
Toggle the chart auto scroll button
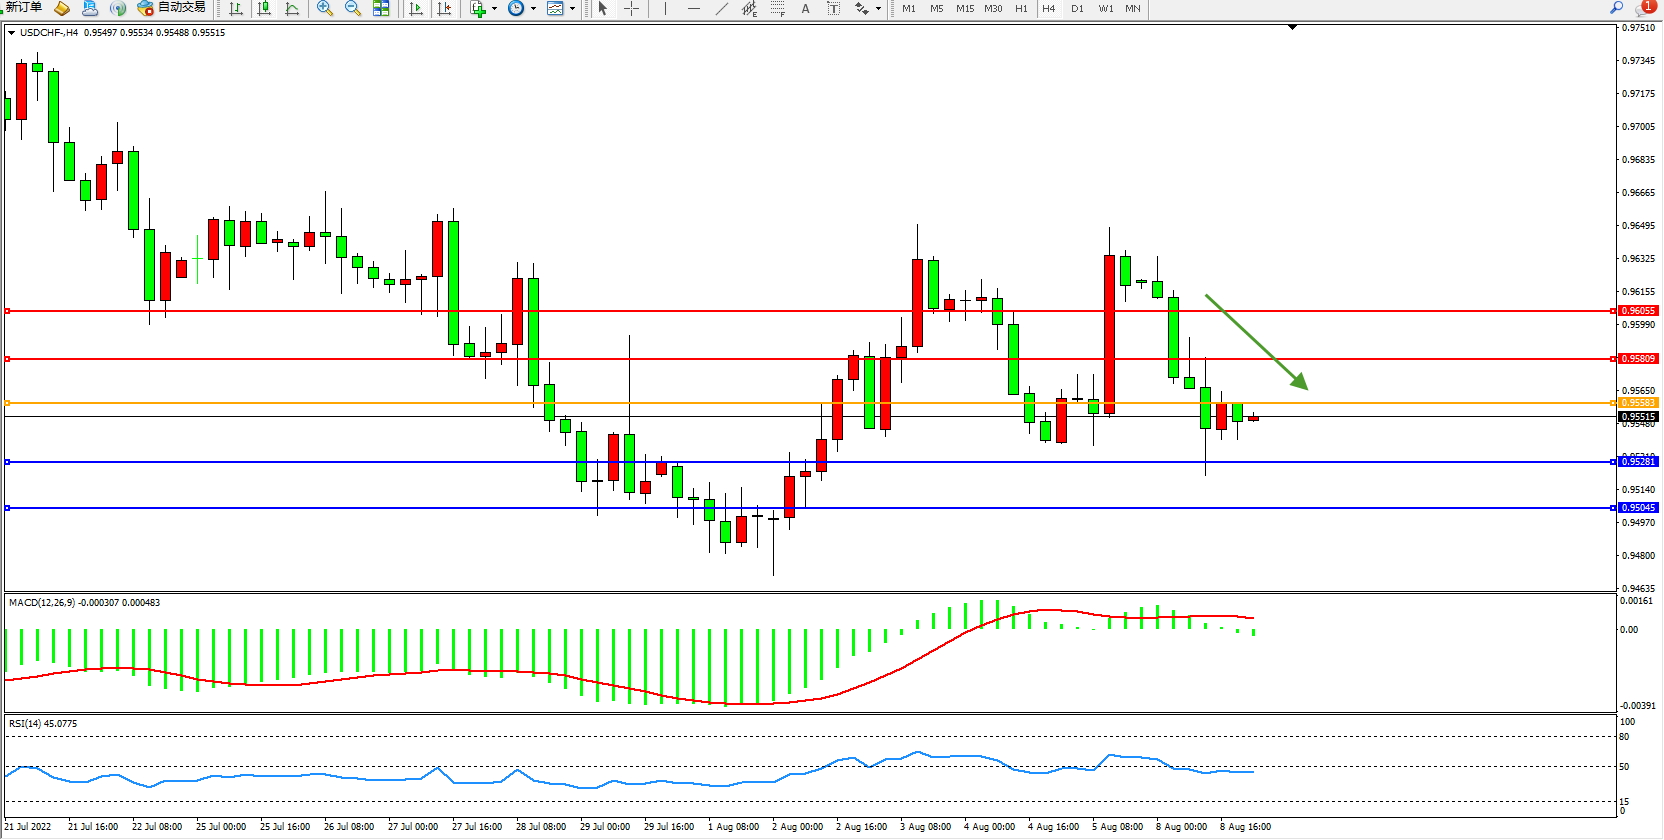[416, 9]
